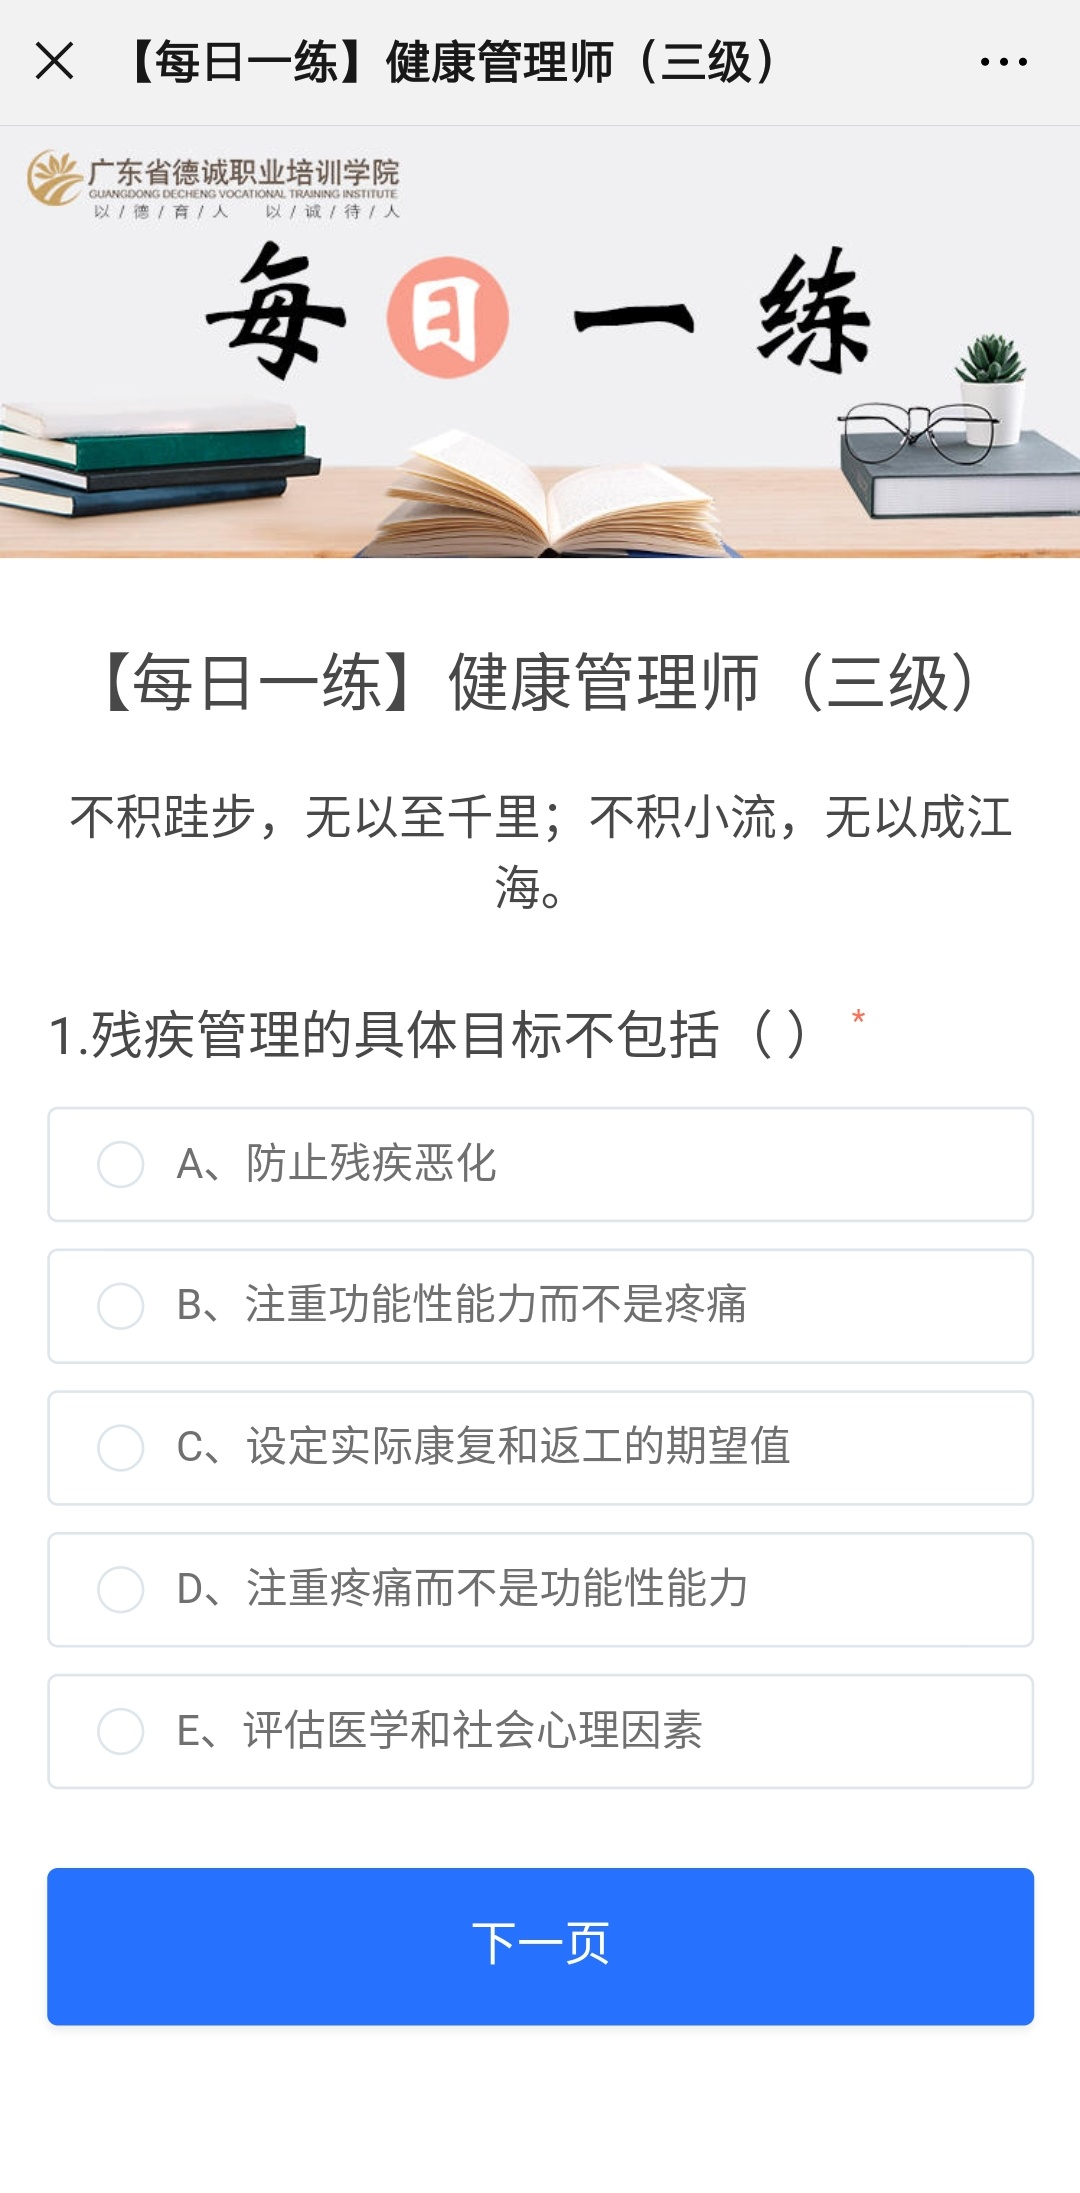This screenshot has width=1080, height=2193.
Task: Choose option B、注重功能性能力而不是疼痛
Action: (x=121, y=1306)
